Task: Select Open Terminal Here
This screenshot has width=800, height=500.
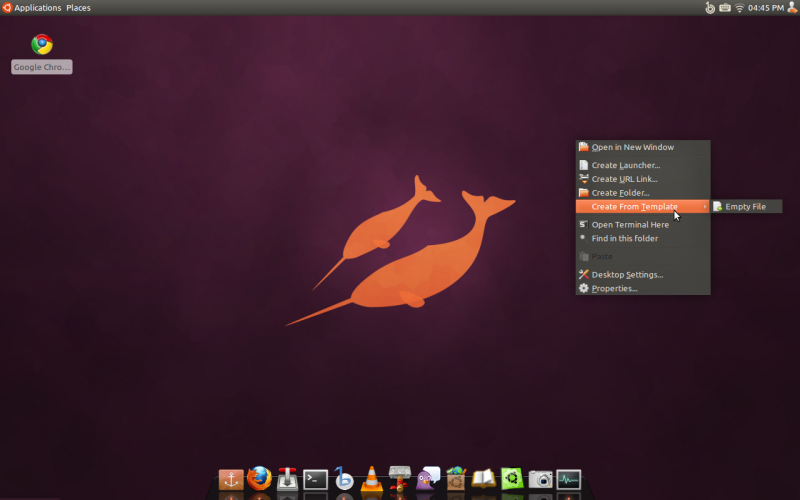Action: pos(643,224)
